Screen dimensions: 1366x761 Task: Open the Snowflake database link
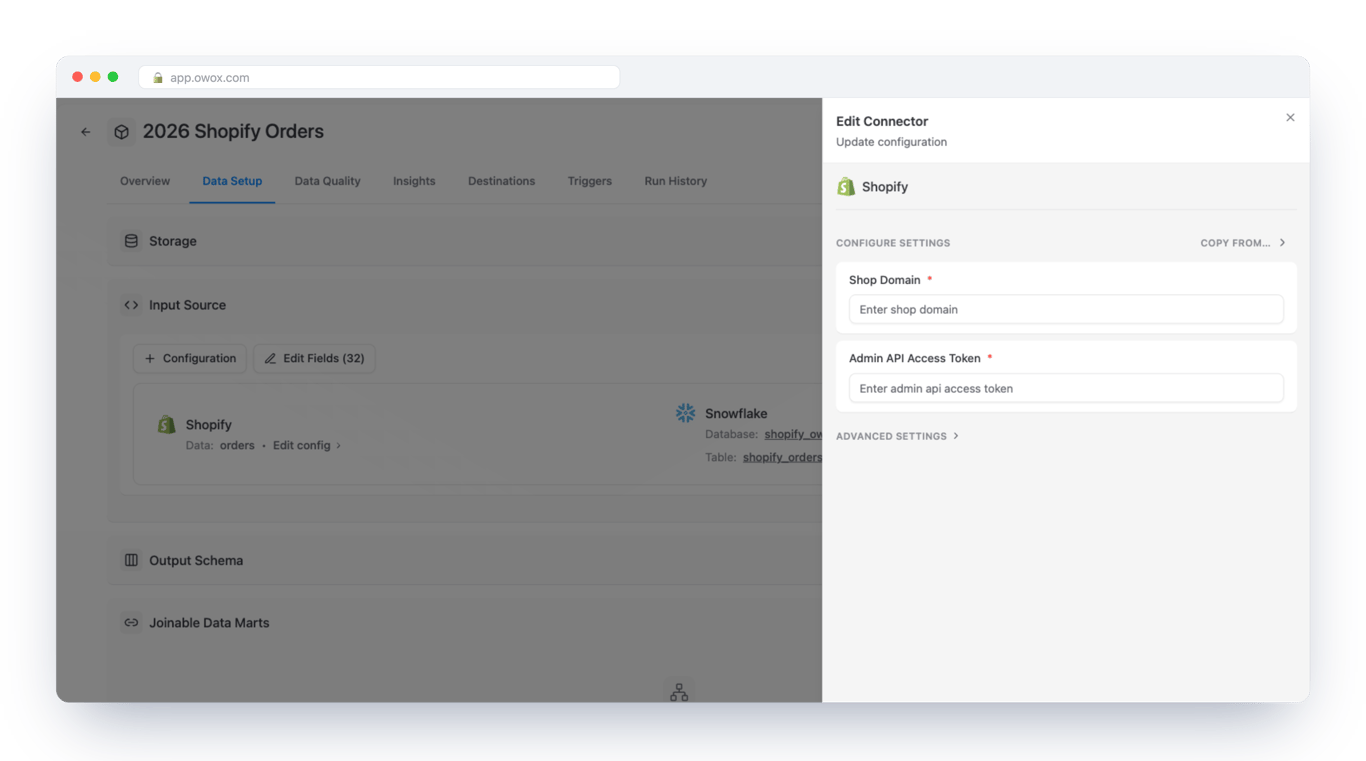point(793,434)
